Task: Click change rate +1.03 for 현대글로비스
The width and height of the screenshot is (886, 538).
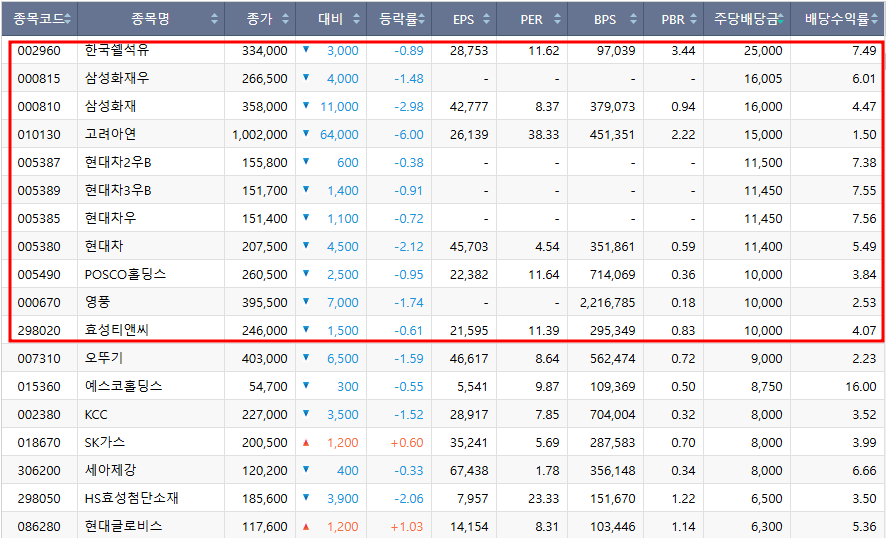Action: coord(407,526)
